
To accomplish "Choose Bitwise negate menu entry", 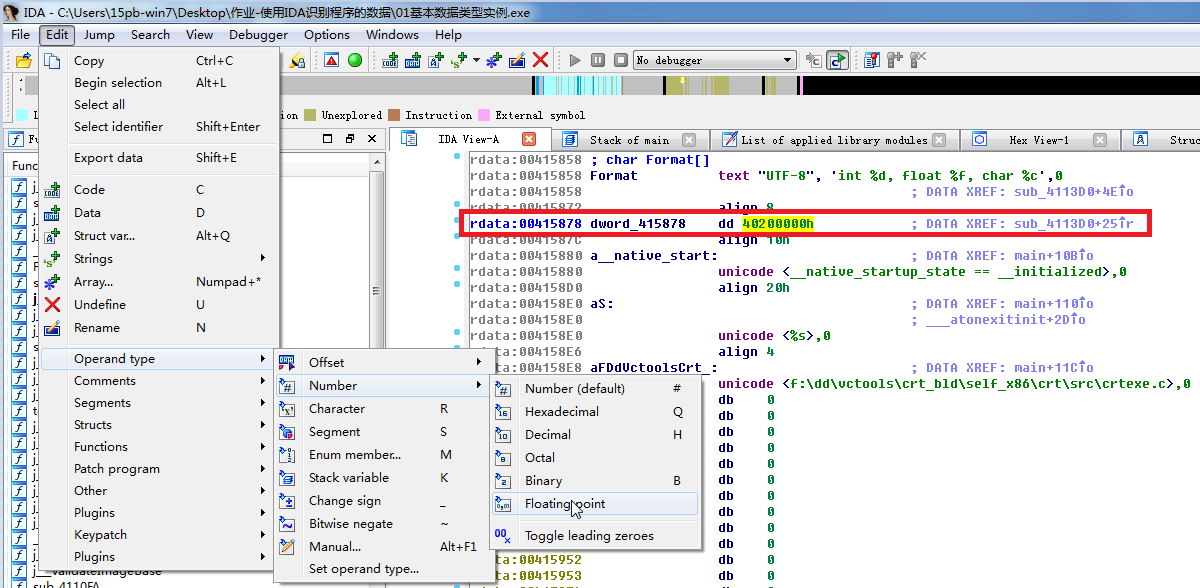I will pyautogui.click(x=384, y=524).
